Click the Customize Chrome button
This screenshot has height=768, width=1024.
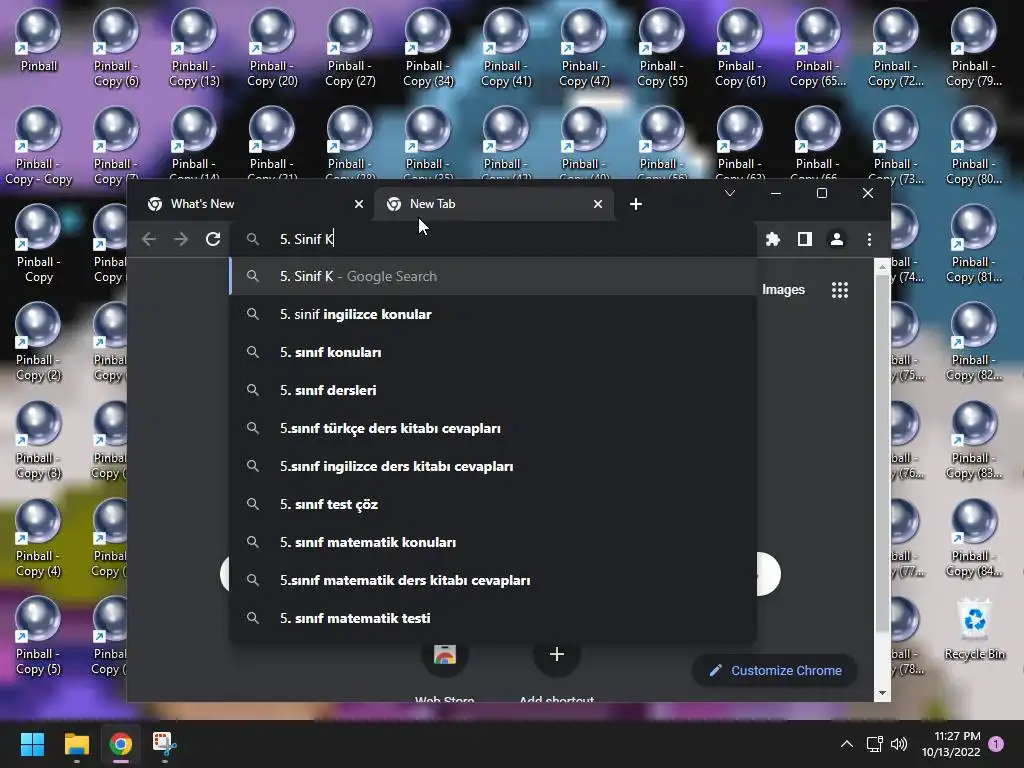click(x=775, y=671)
